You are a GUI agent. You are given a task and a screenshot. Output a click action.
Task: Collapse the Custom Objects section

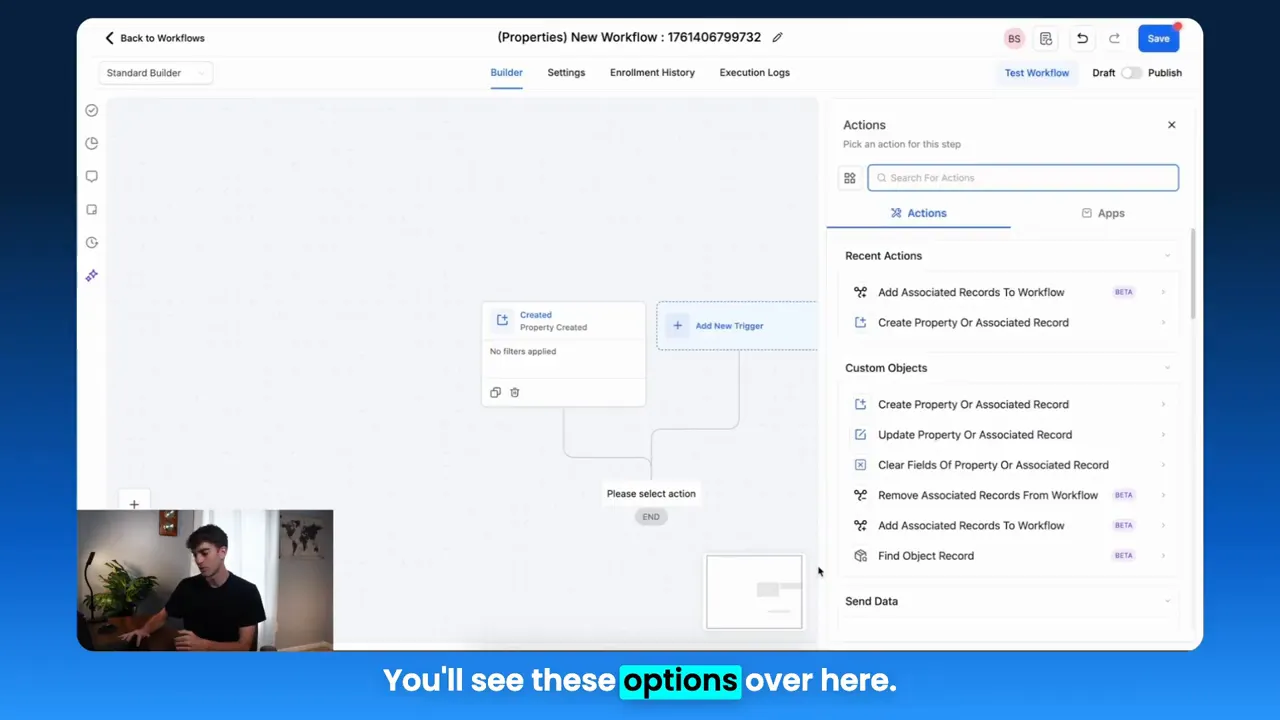(1167, 368)
